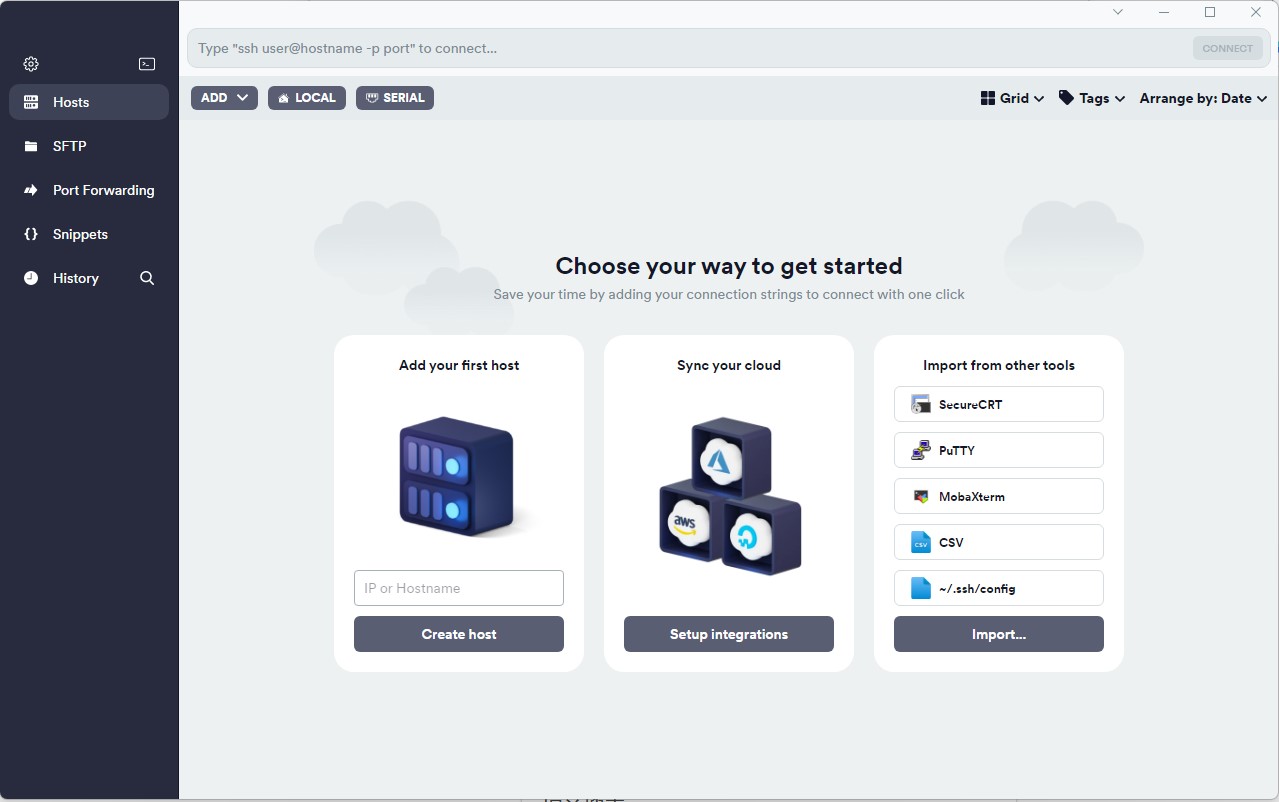Expand the Tags filter dropdown
The width and height of the screenshot is (1279, 802).
point(1092,98)
